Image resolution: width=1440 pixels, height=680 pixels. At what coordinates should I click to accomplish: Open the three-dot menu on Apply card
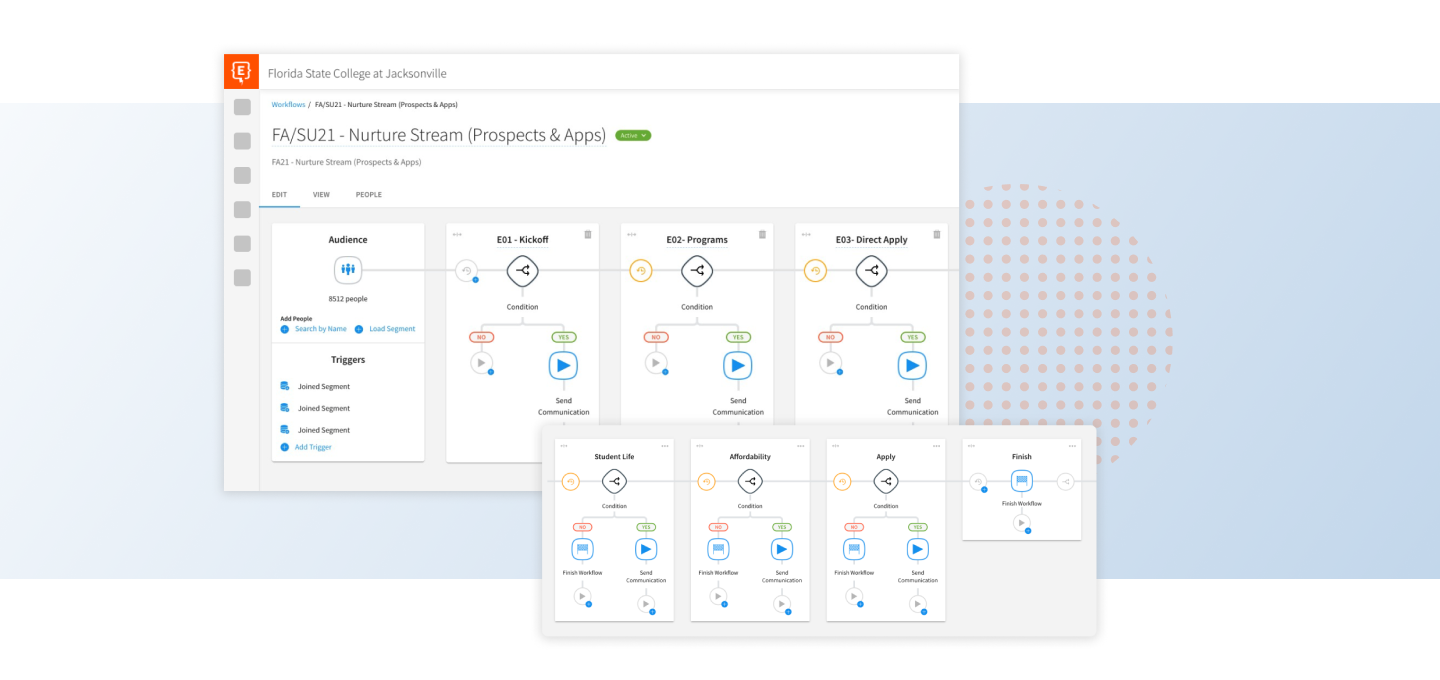pyautogui.click(x=937, y=446)
